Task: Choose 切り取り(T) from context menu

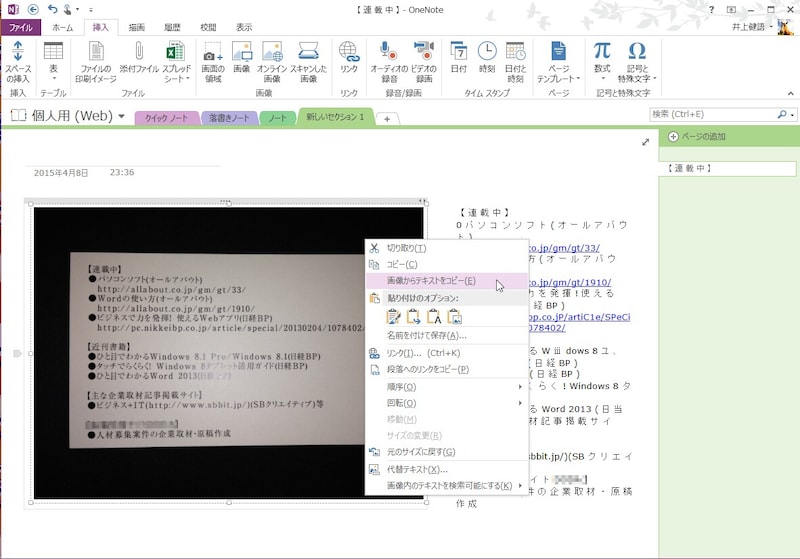Action: point(447,248)
